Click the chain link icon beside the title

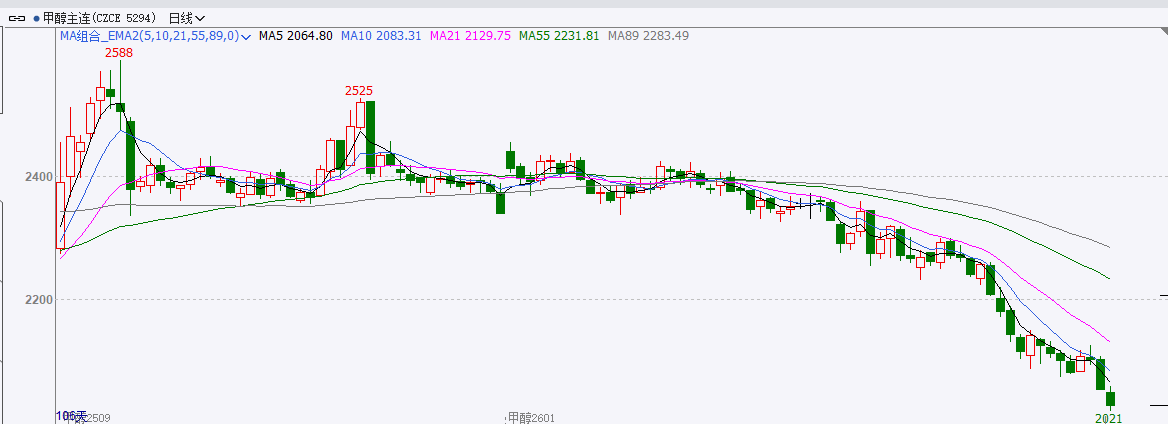[x=19, y=18]
